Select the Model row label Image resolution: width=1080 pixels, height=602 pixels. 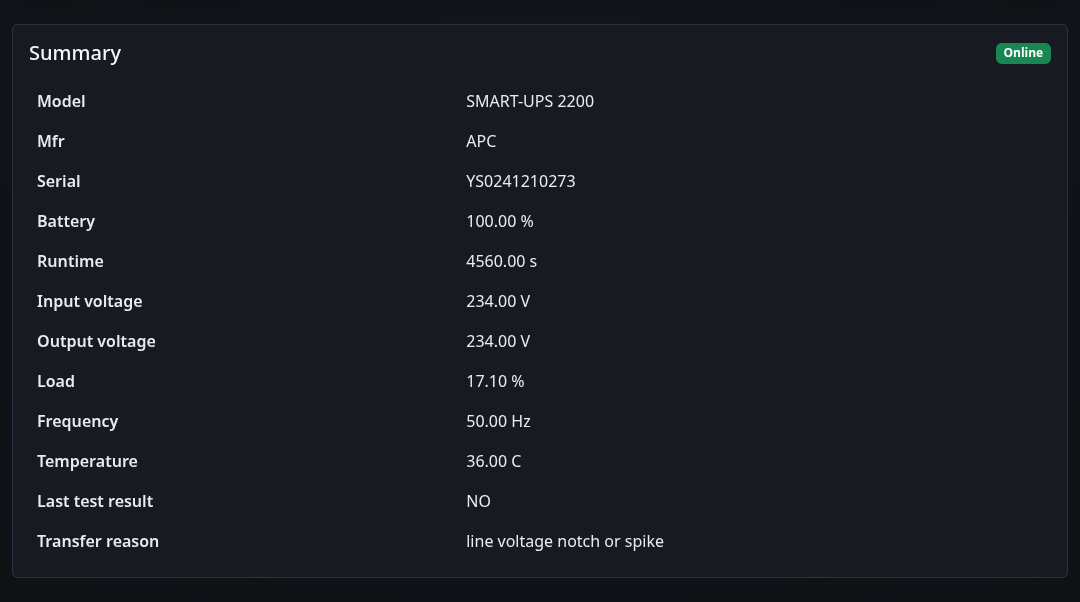click(61, 101)
